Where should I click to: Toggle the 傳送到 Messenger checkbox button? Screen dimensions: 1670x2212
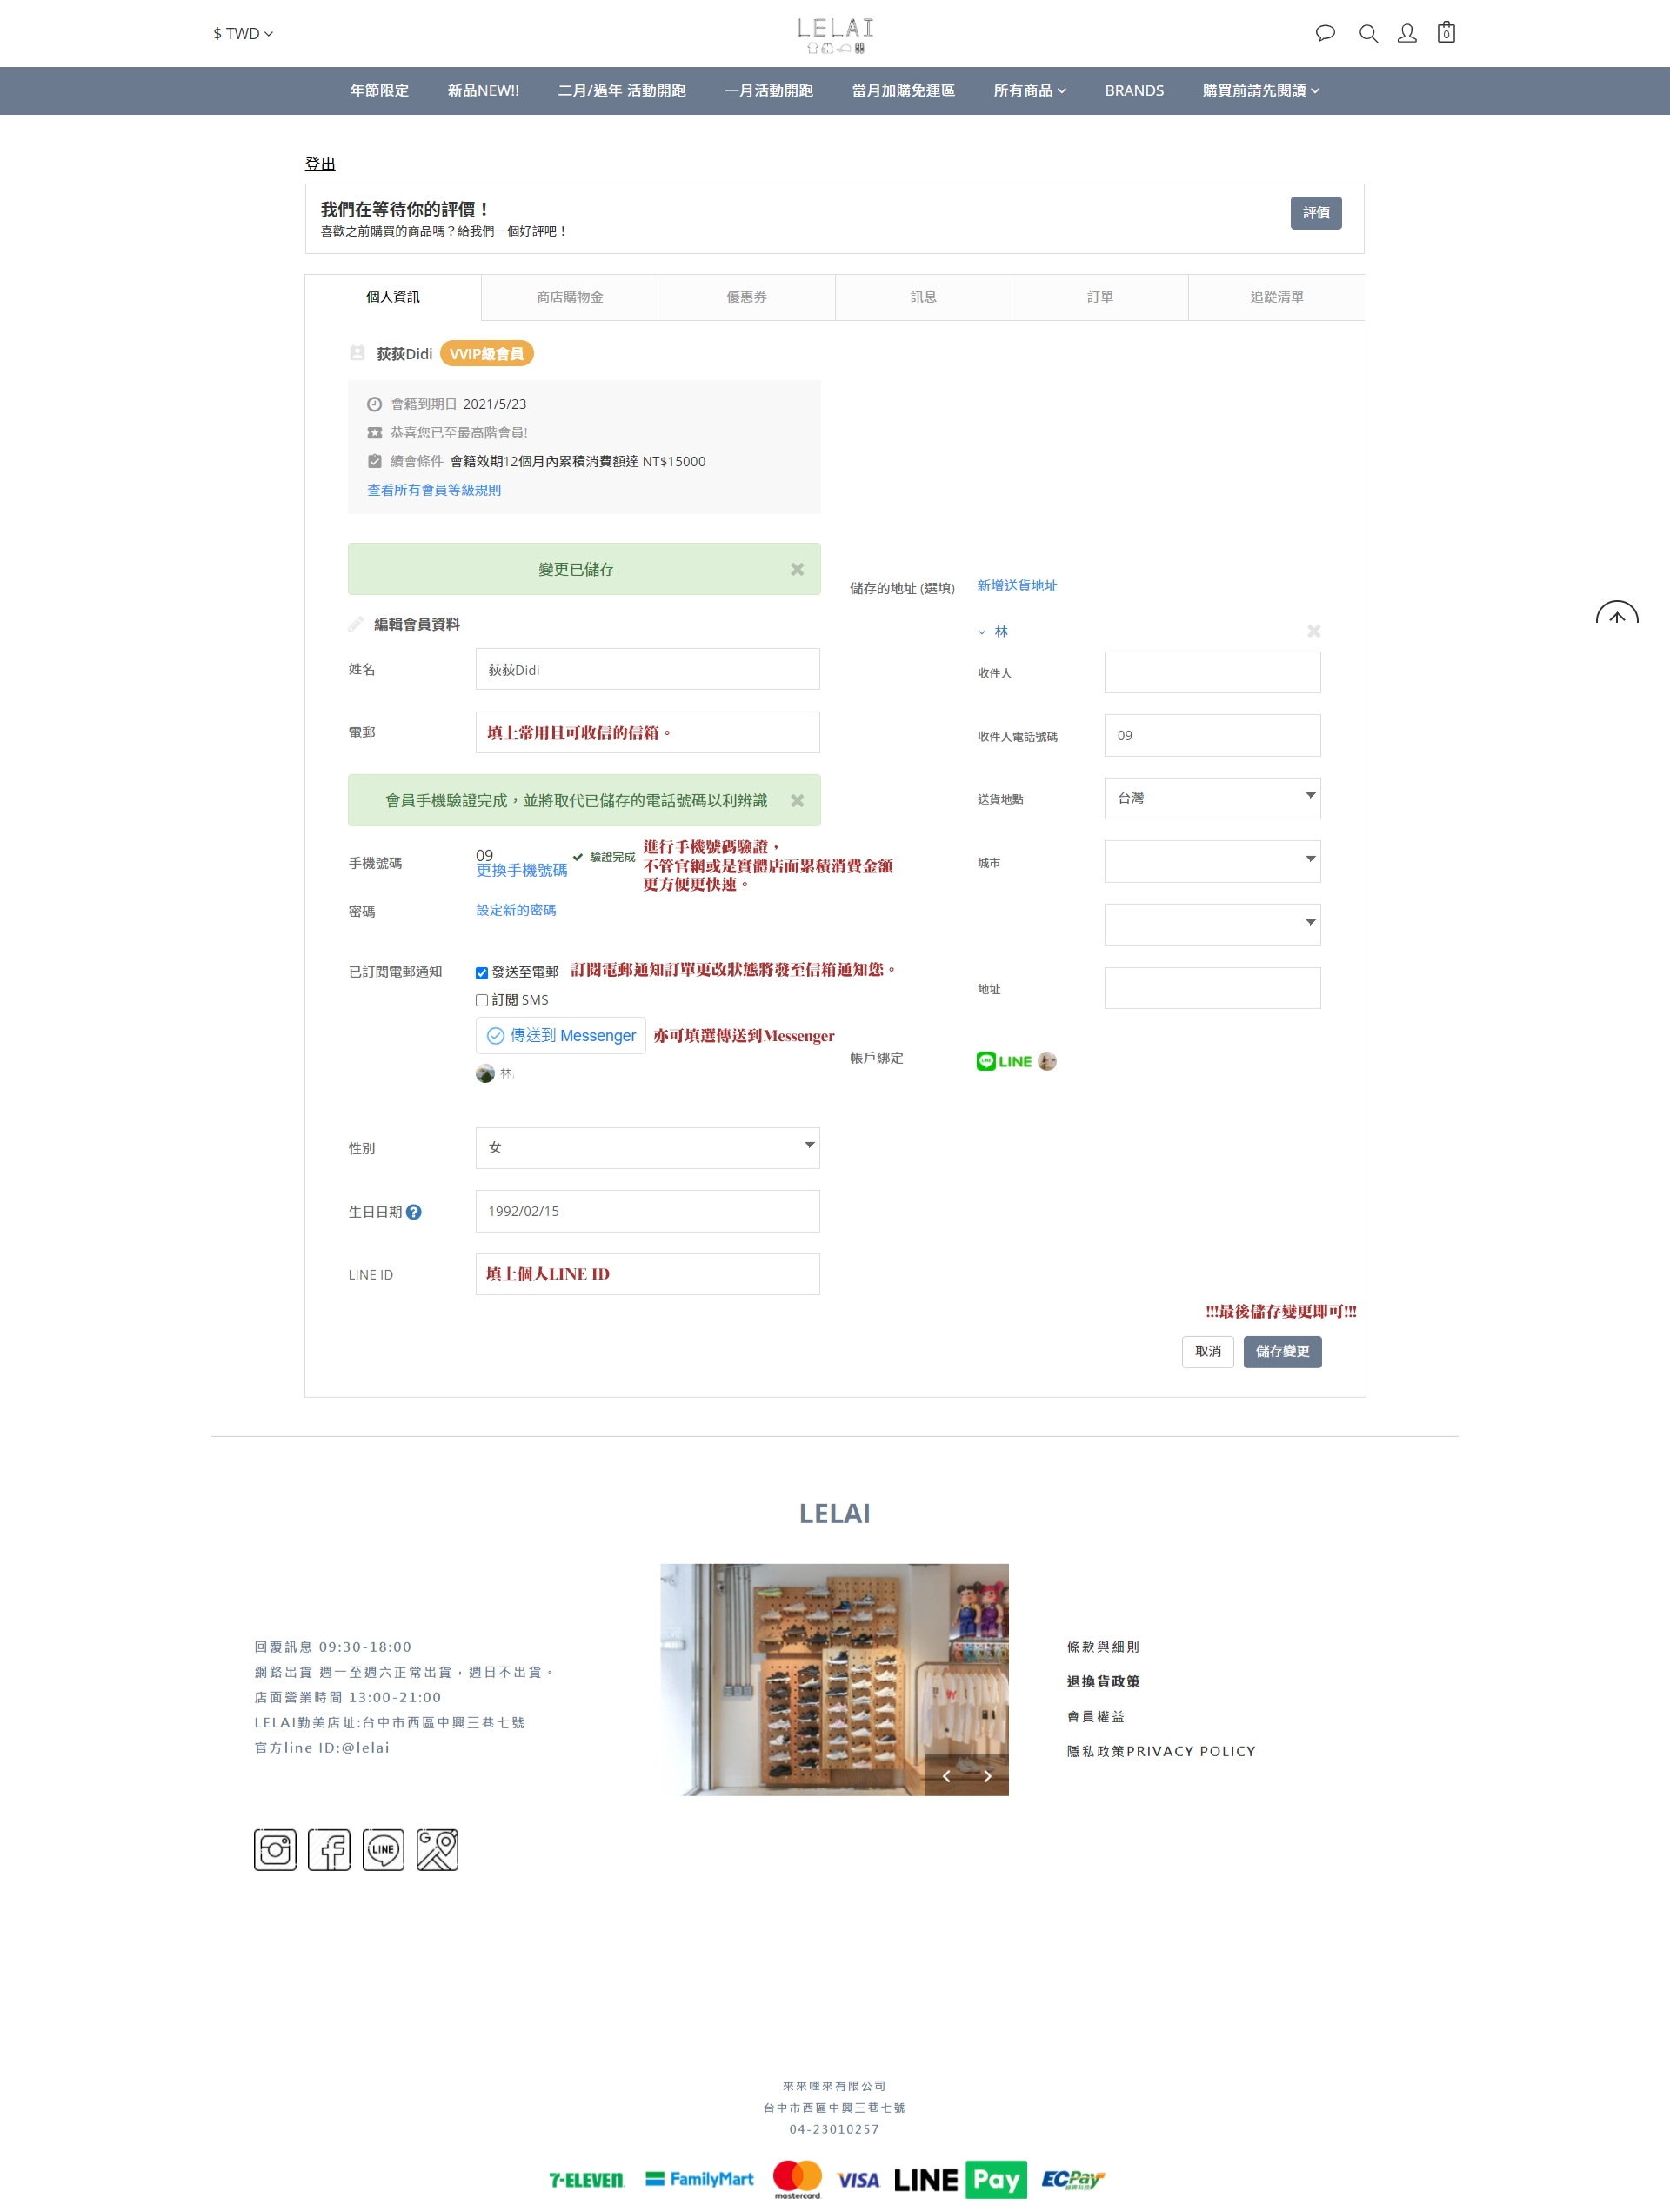coord(560,1035)
